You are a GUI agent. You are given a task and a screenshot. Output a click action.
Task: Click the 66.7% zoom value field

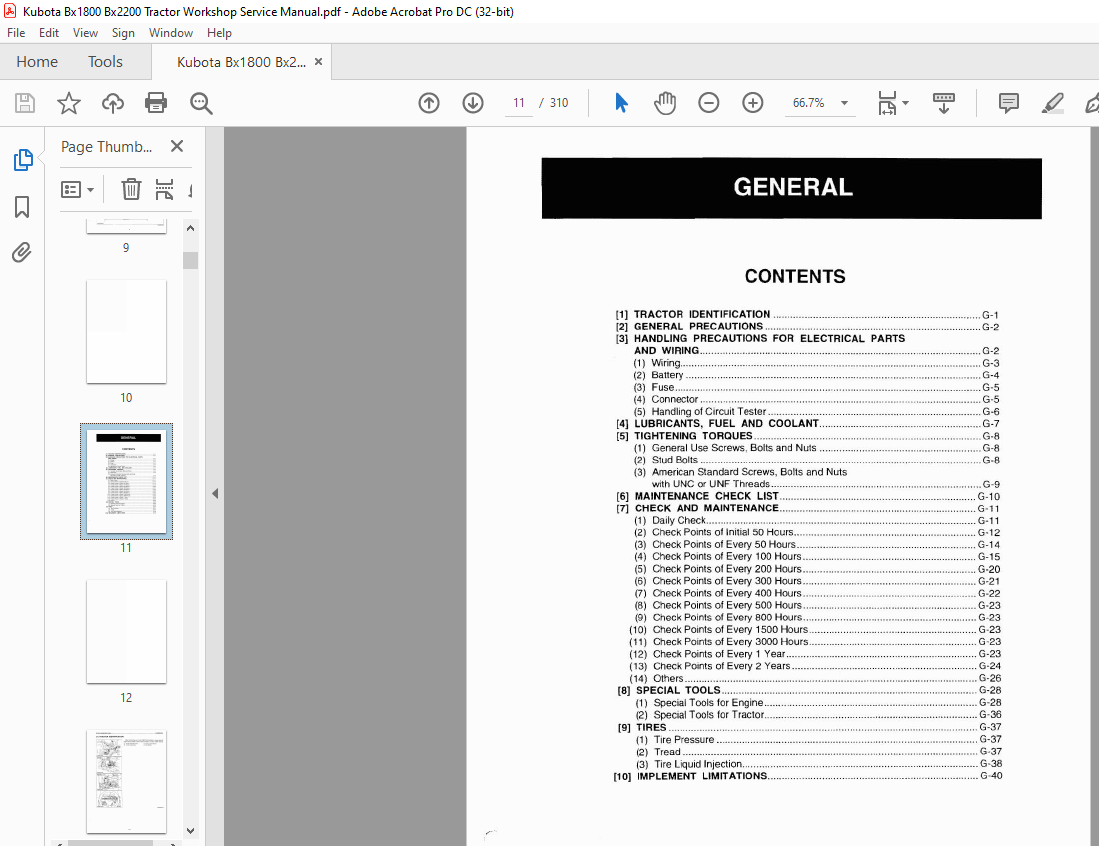808,103
